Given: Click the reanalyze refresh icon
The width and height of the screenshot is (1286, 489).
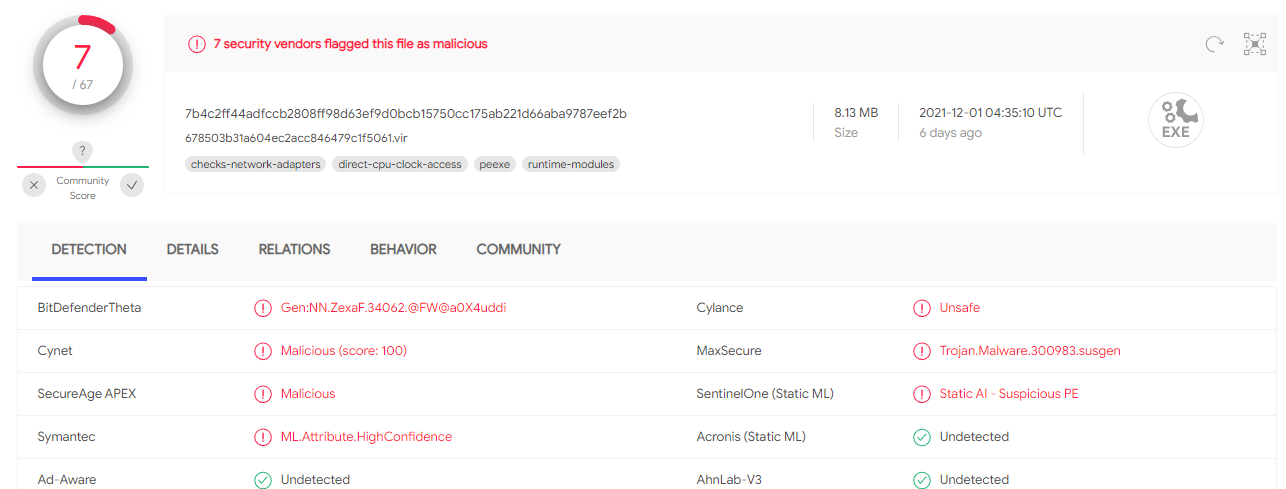Looking at the screenshot, I should click(1215, 44).
